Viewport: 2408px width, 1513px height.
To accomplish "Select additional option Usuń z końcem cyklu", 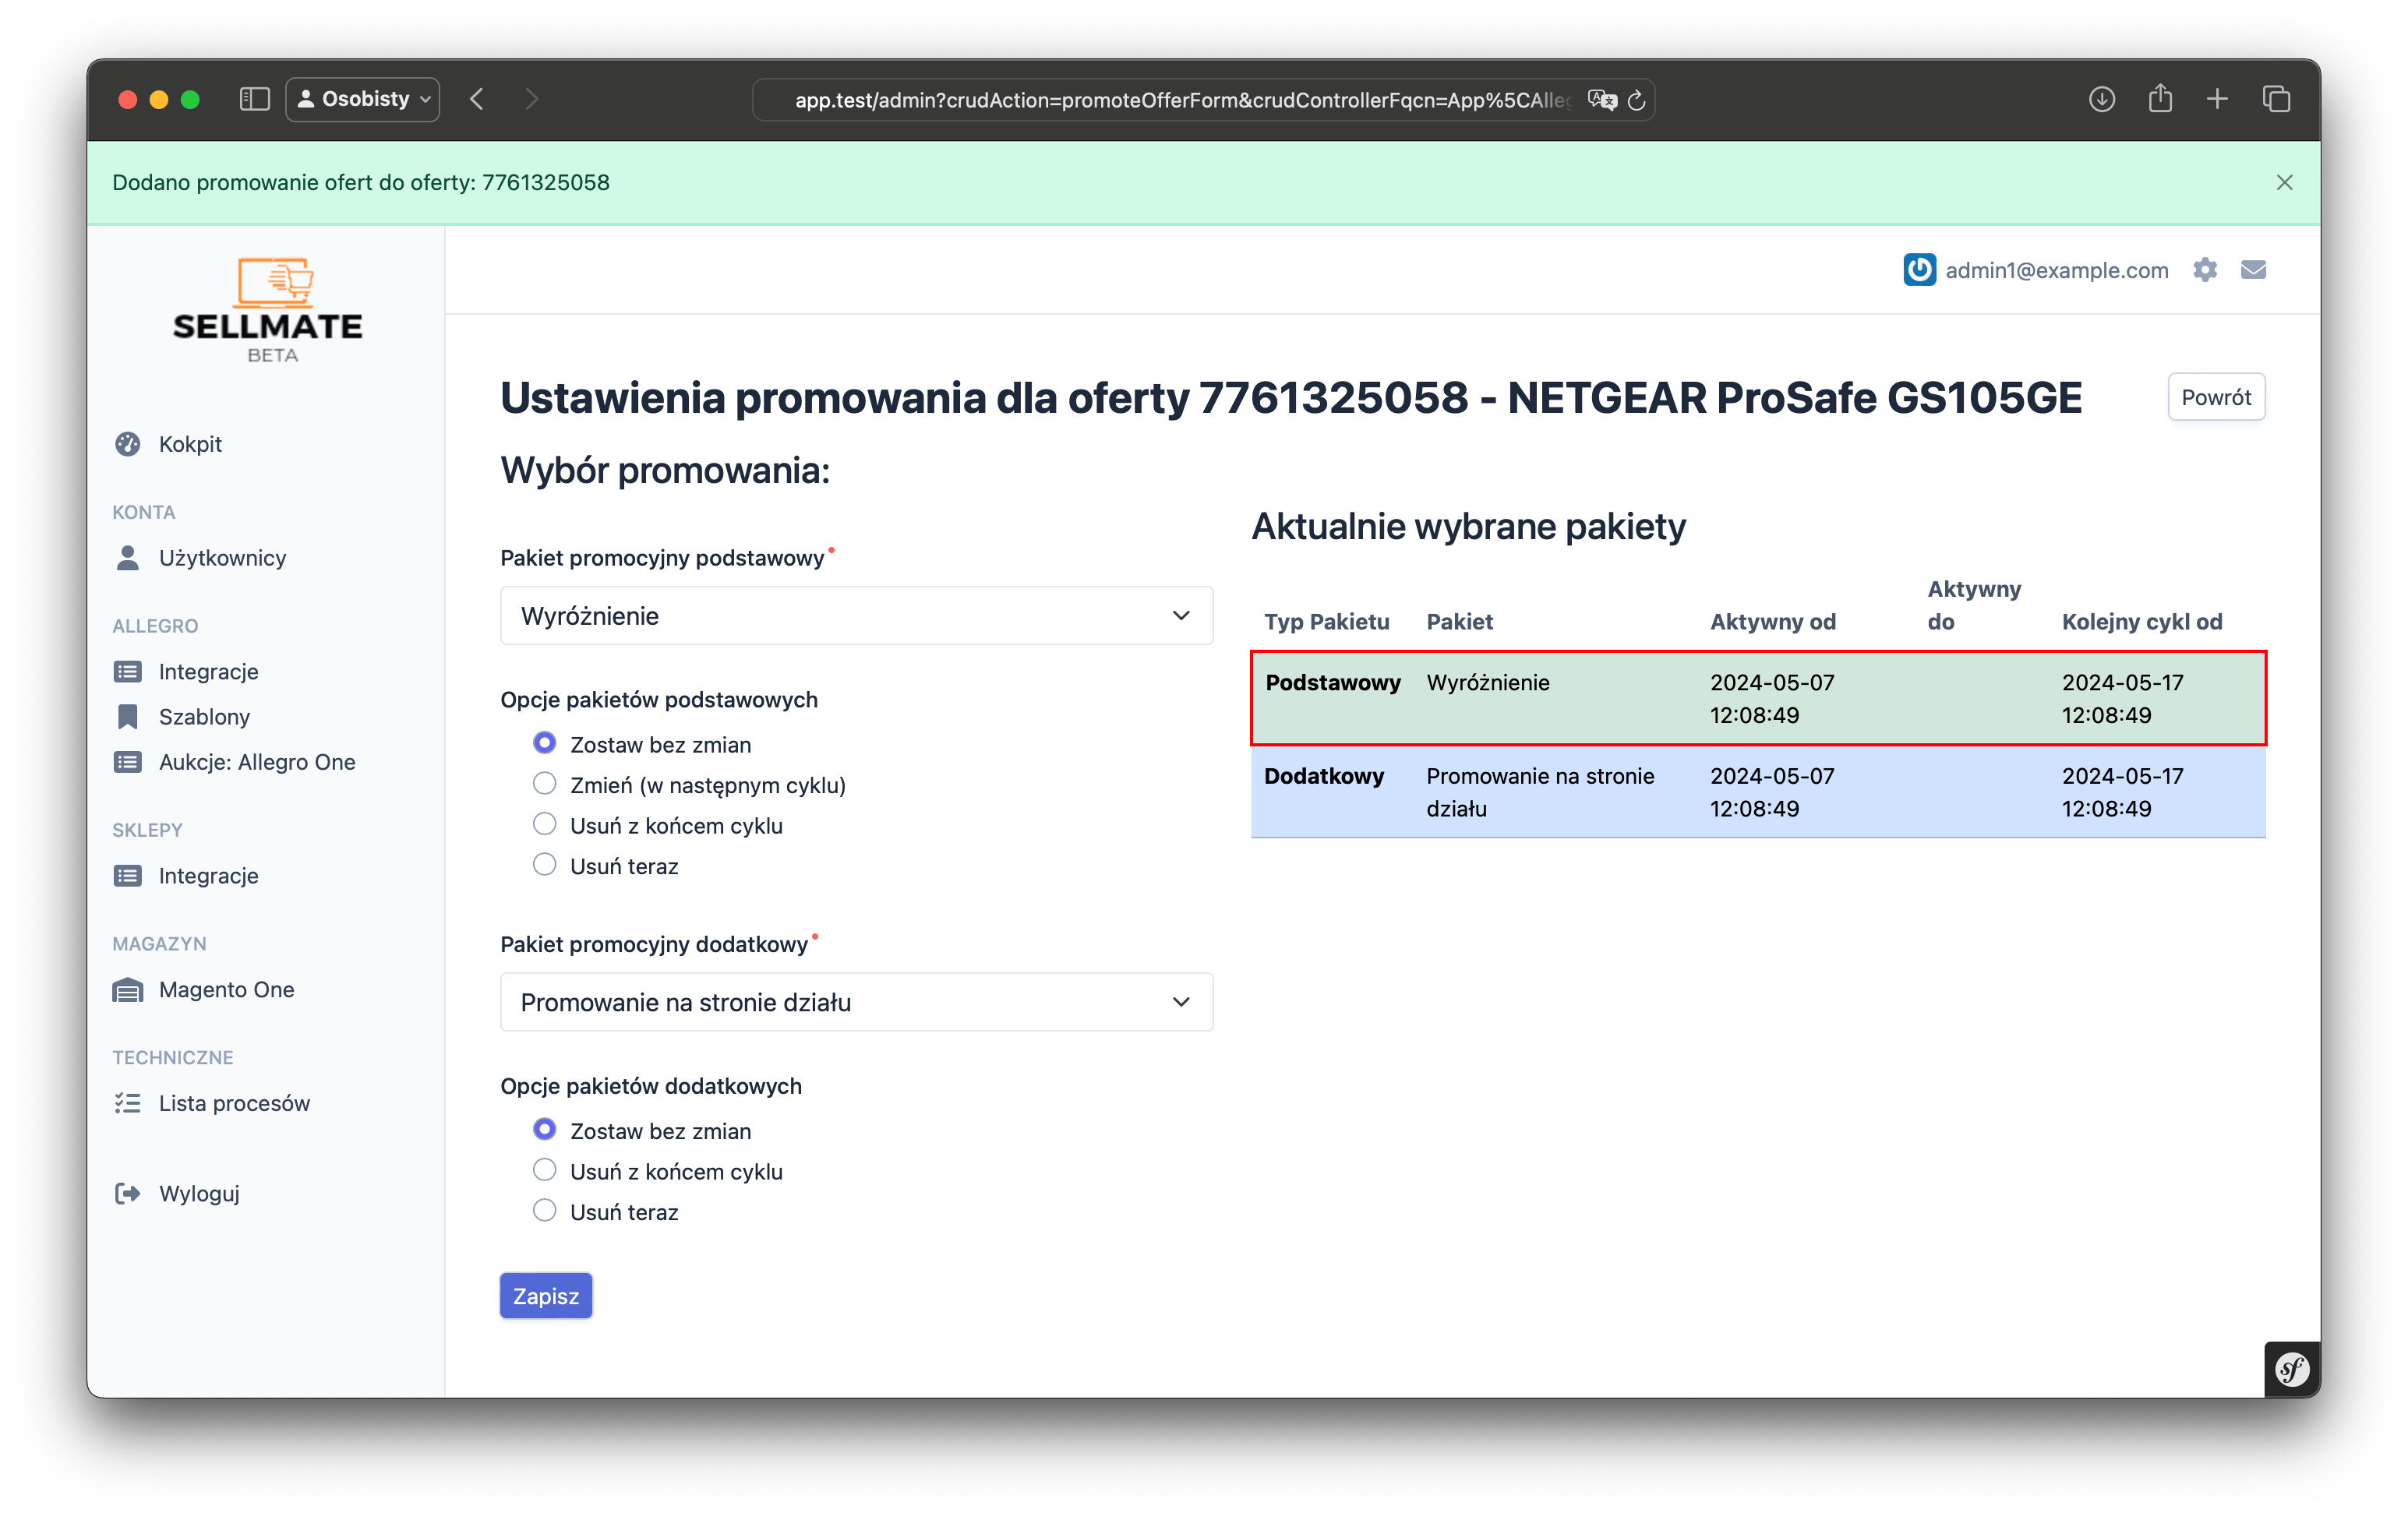I will pyautogui.click(x=544, y=1170).
